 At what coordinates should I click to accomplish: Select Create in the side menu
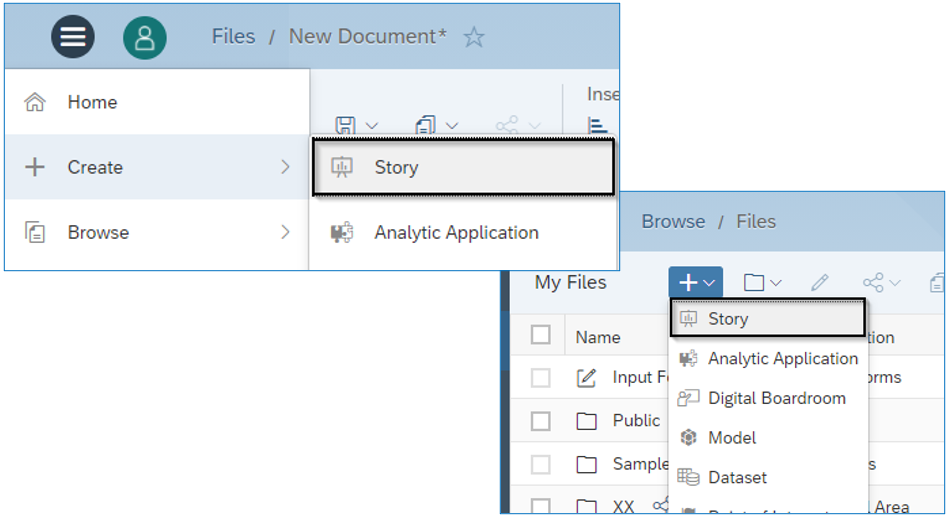coord(157,167)
